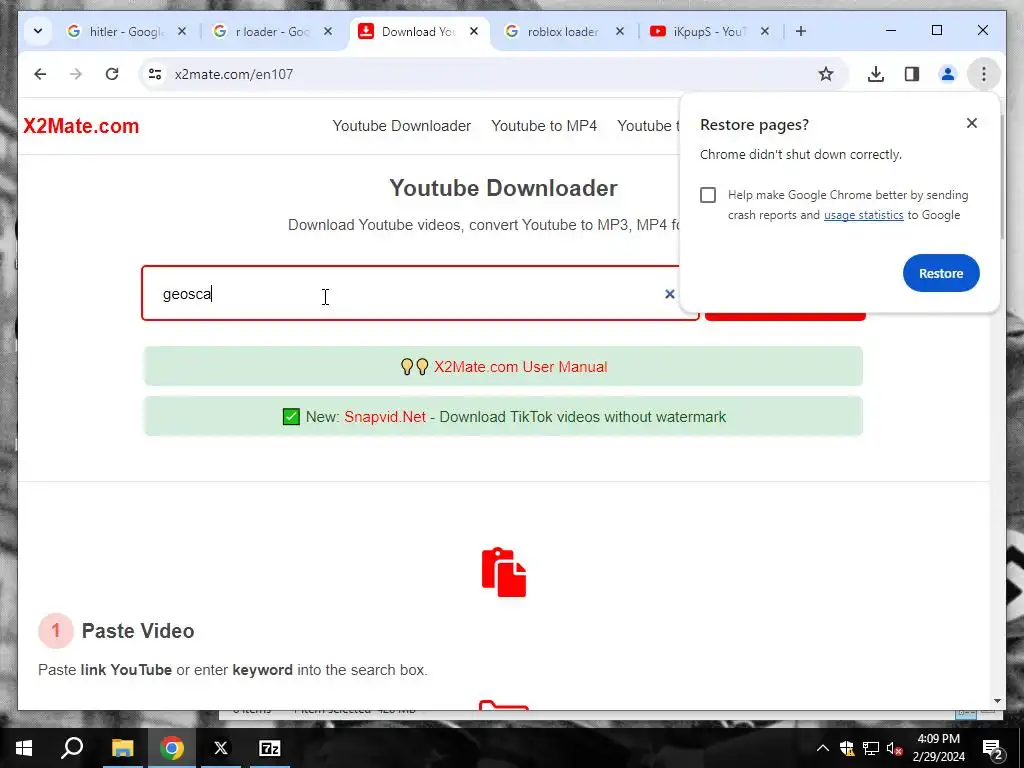Go back to previous page
This screenshot has width=1024, height=768.
click(x=40, y=74)
